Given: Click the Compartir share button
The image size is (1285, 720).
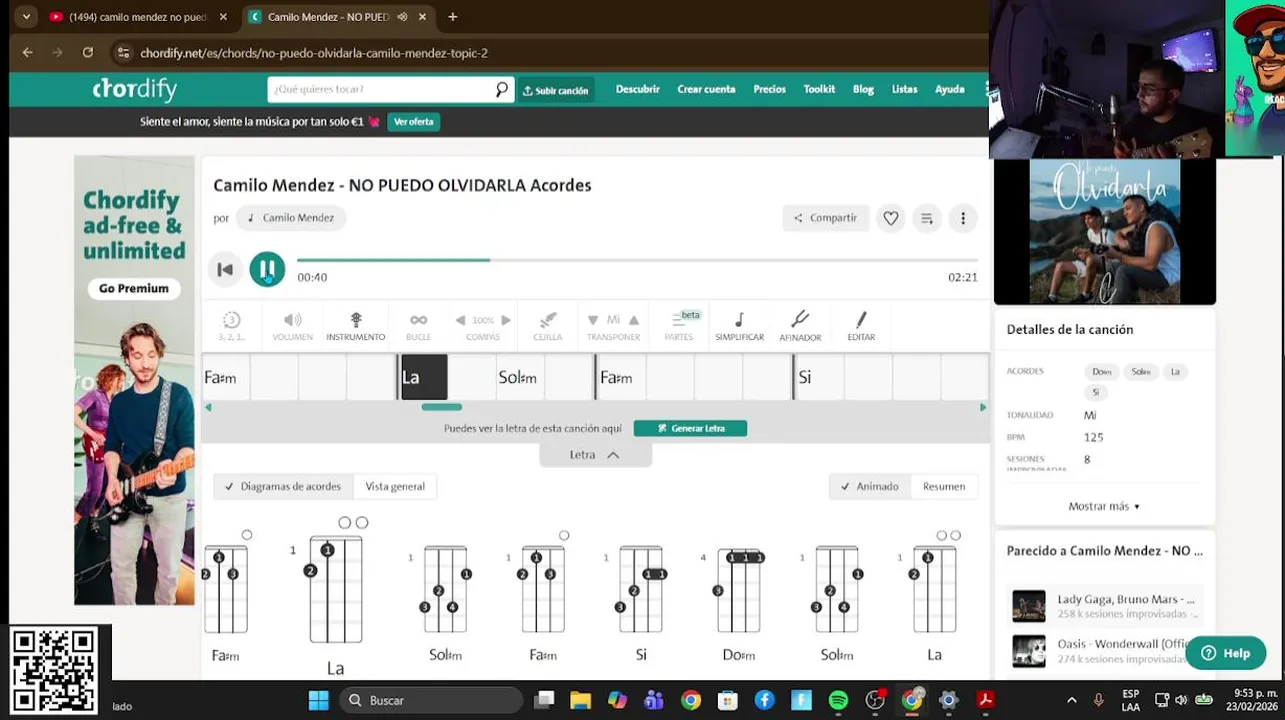Looking at the screenshot, I should [826, 218].
